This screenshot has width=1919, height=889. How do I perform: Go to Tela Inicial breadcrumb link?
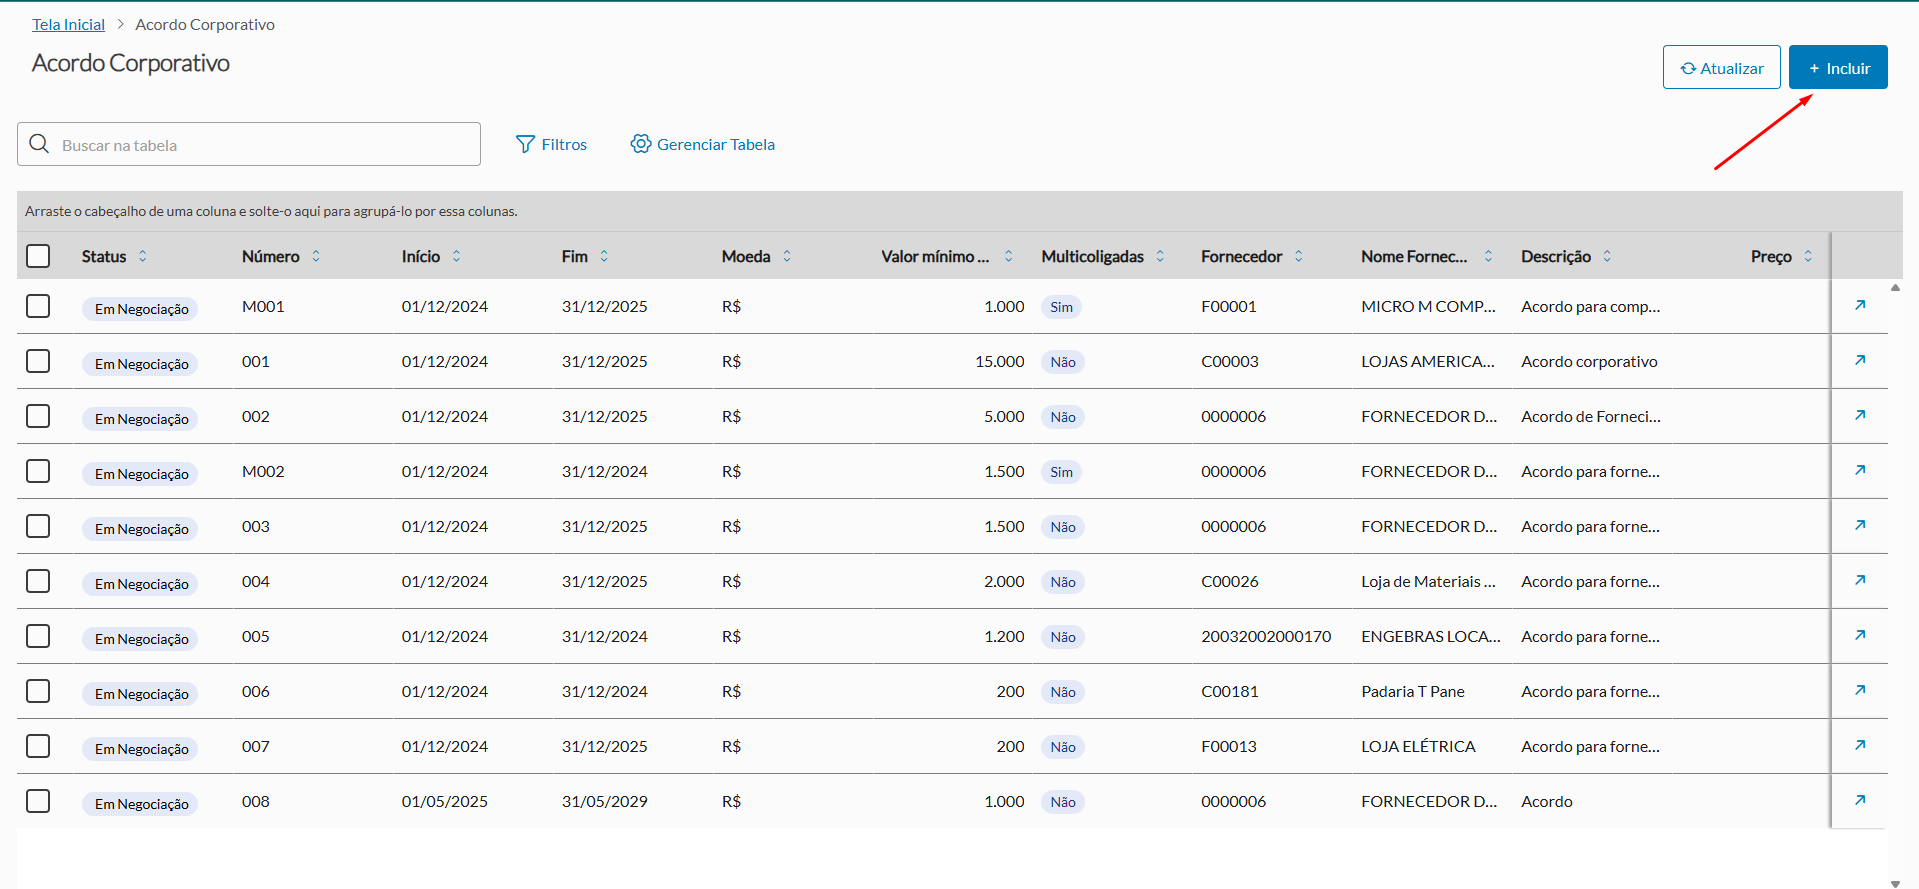coord(68,24)
